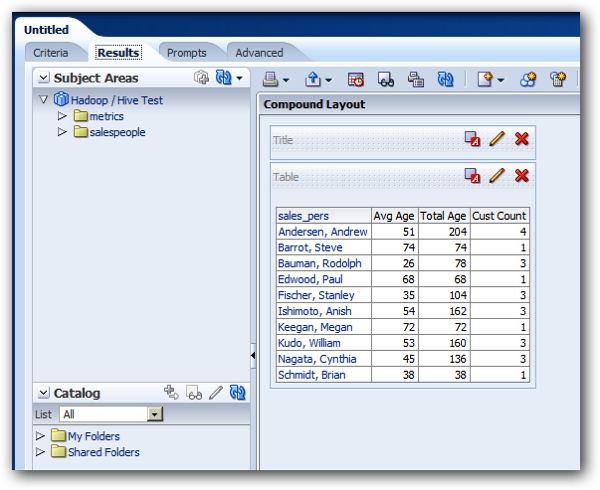Switch to the Results tab
The height and width of the screenshot is (490, 600).
coord(118,52)
